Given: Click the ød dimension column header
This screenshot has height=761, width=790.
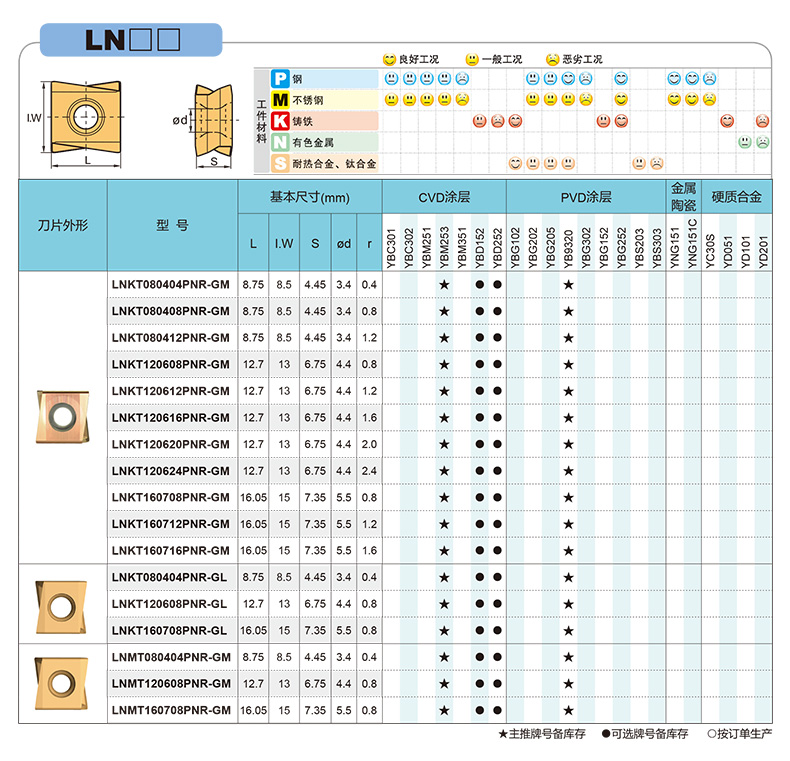Looking at the screenshot, I should (x=344, y=243).
